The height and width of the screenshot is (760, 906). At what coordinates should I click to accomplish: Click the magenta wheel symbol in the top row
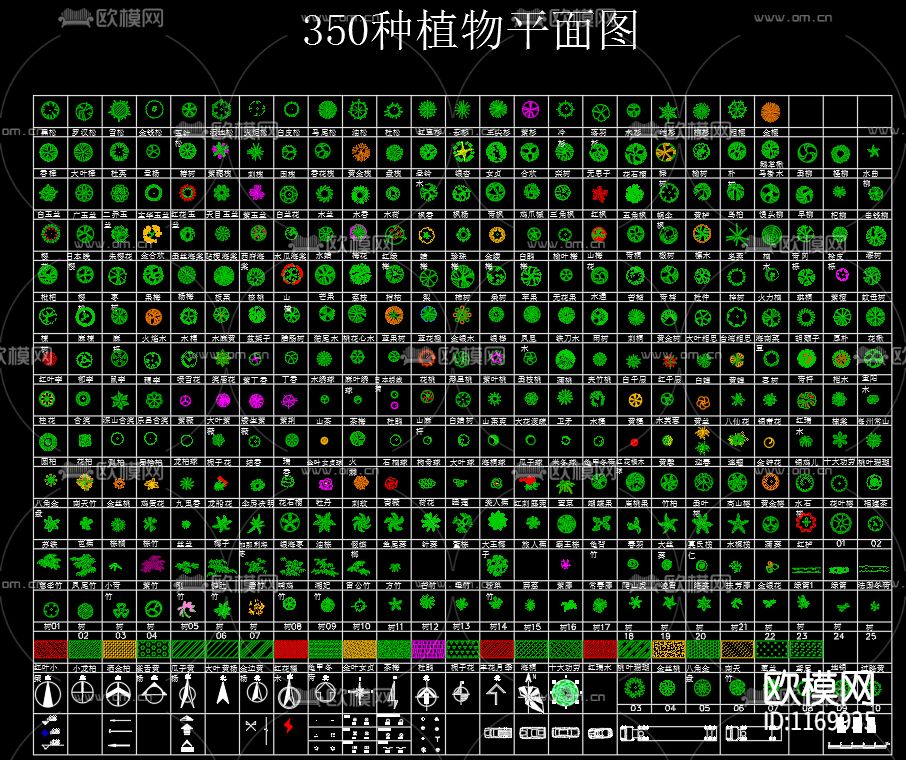coord(530,109)
